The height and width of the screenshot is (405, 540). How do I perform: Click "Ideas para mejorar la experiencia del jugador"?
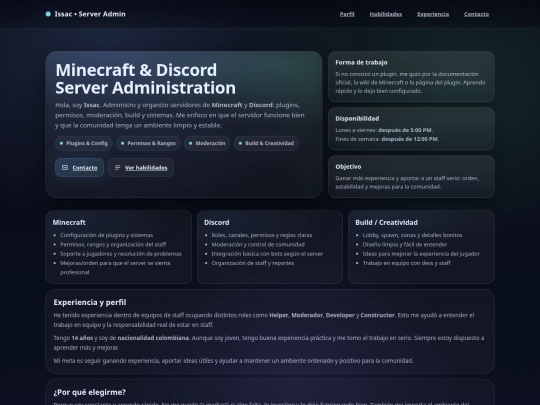pos(421,254)
